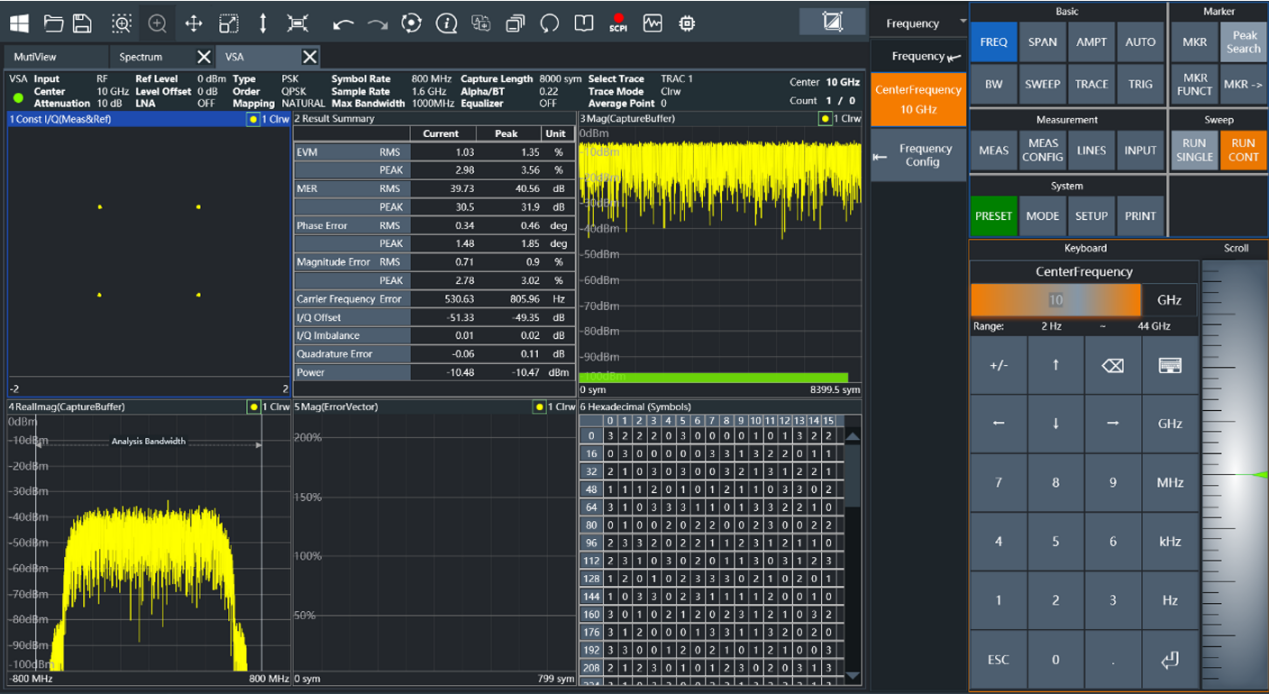This screenshot has width=1269, height=694.
Task: Toggle RUN SINGLE sweep mode
Action: (x=1194, y=150)
